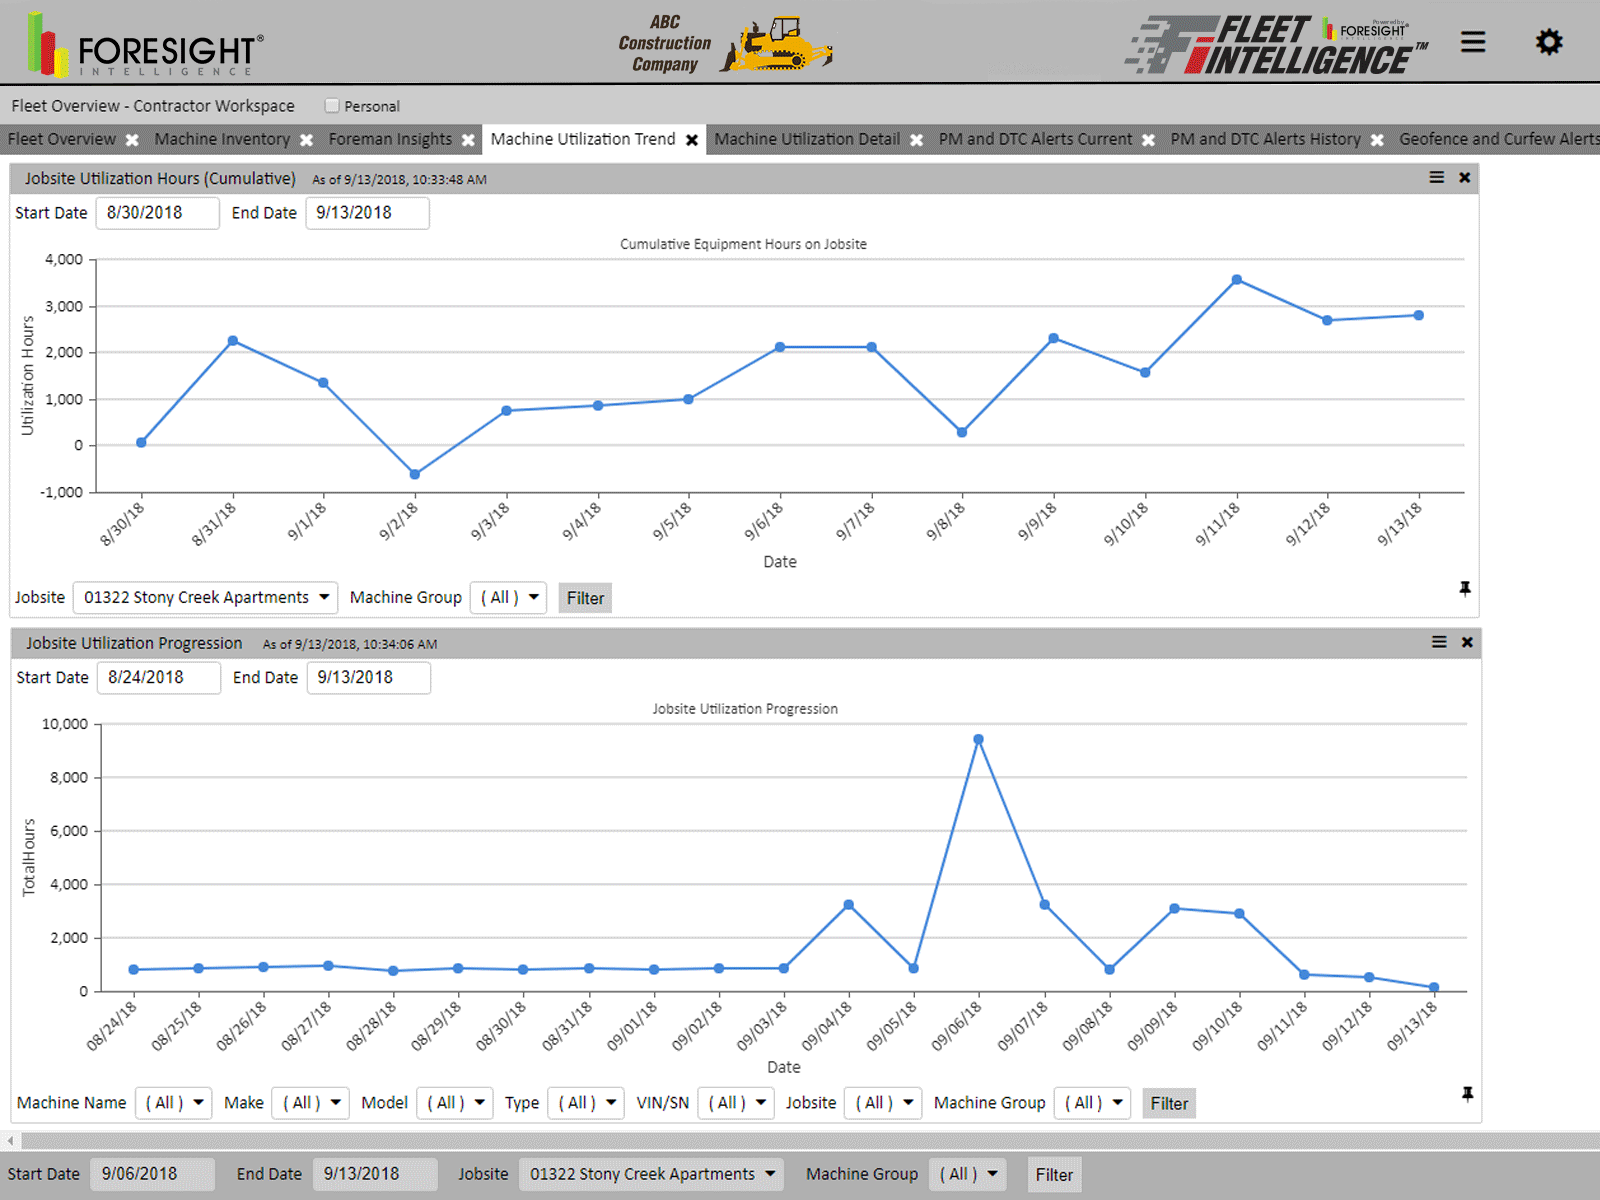Click the horizontal scrollbar track

pos(810,1140)
